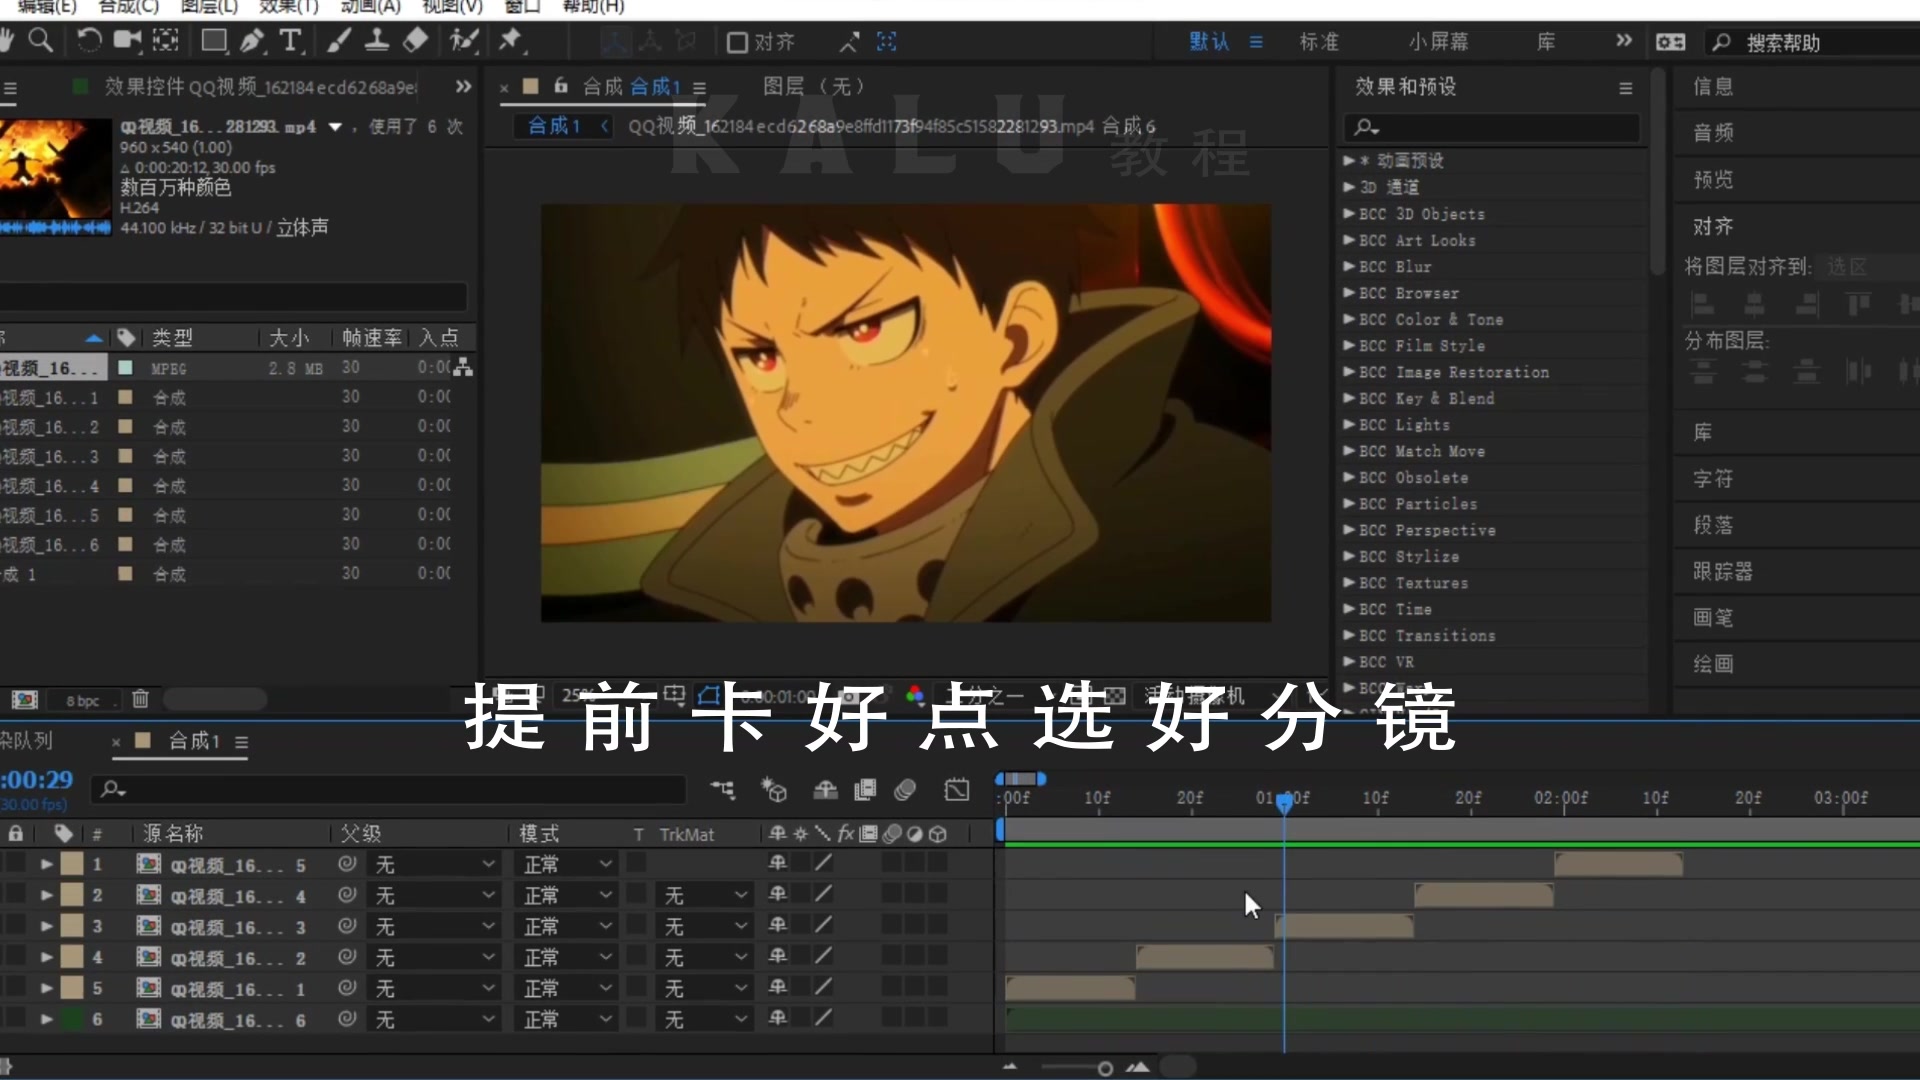Viewport: 1920px width, 1080px height.
Task: Open the 字符 panel
Action: [1712, 479]
